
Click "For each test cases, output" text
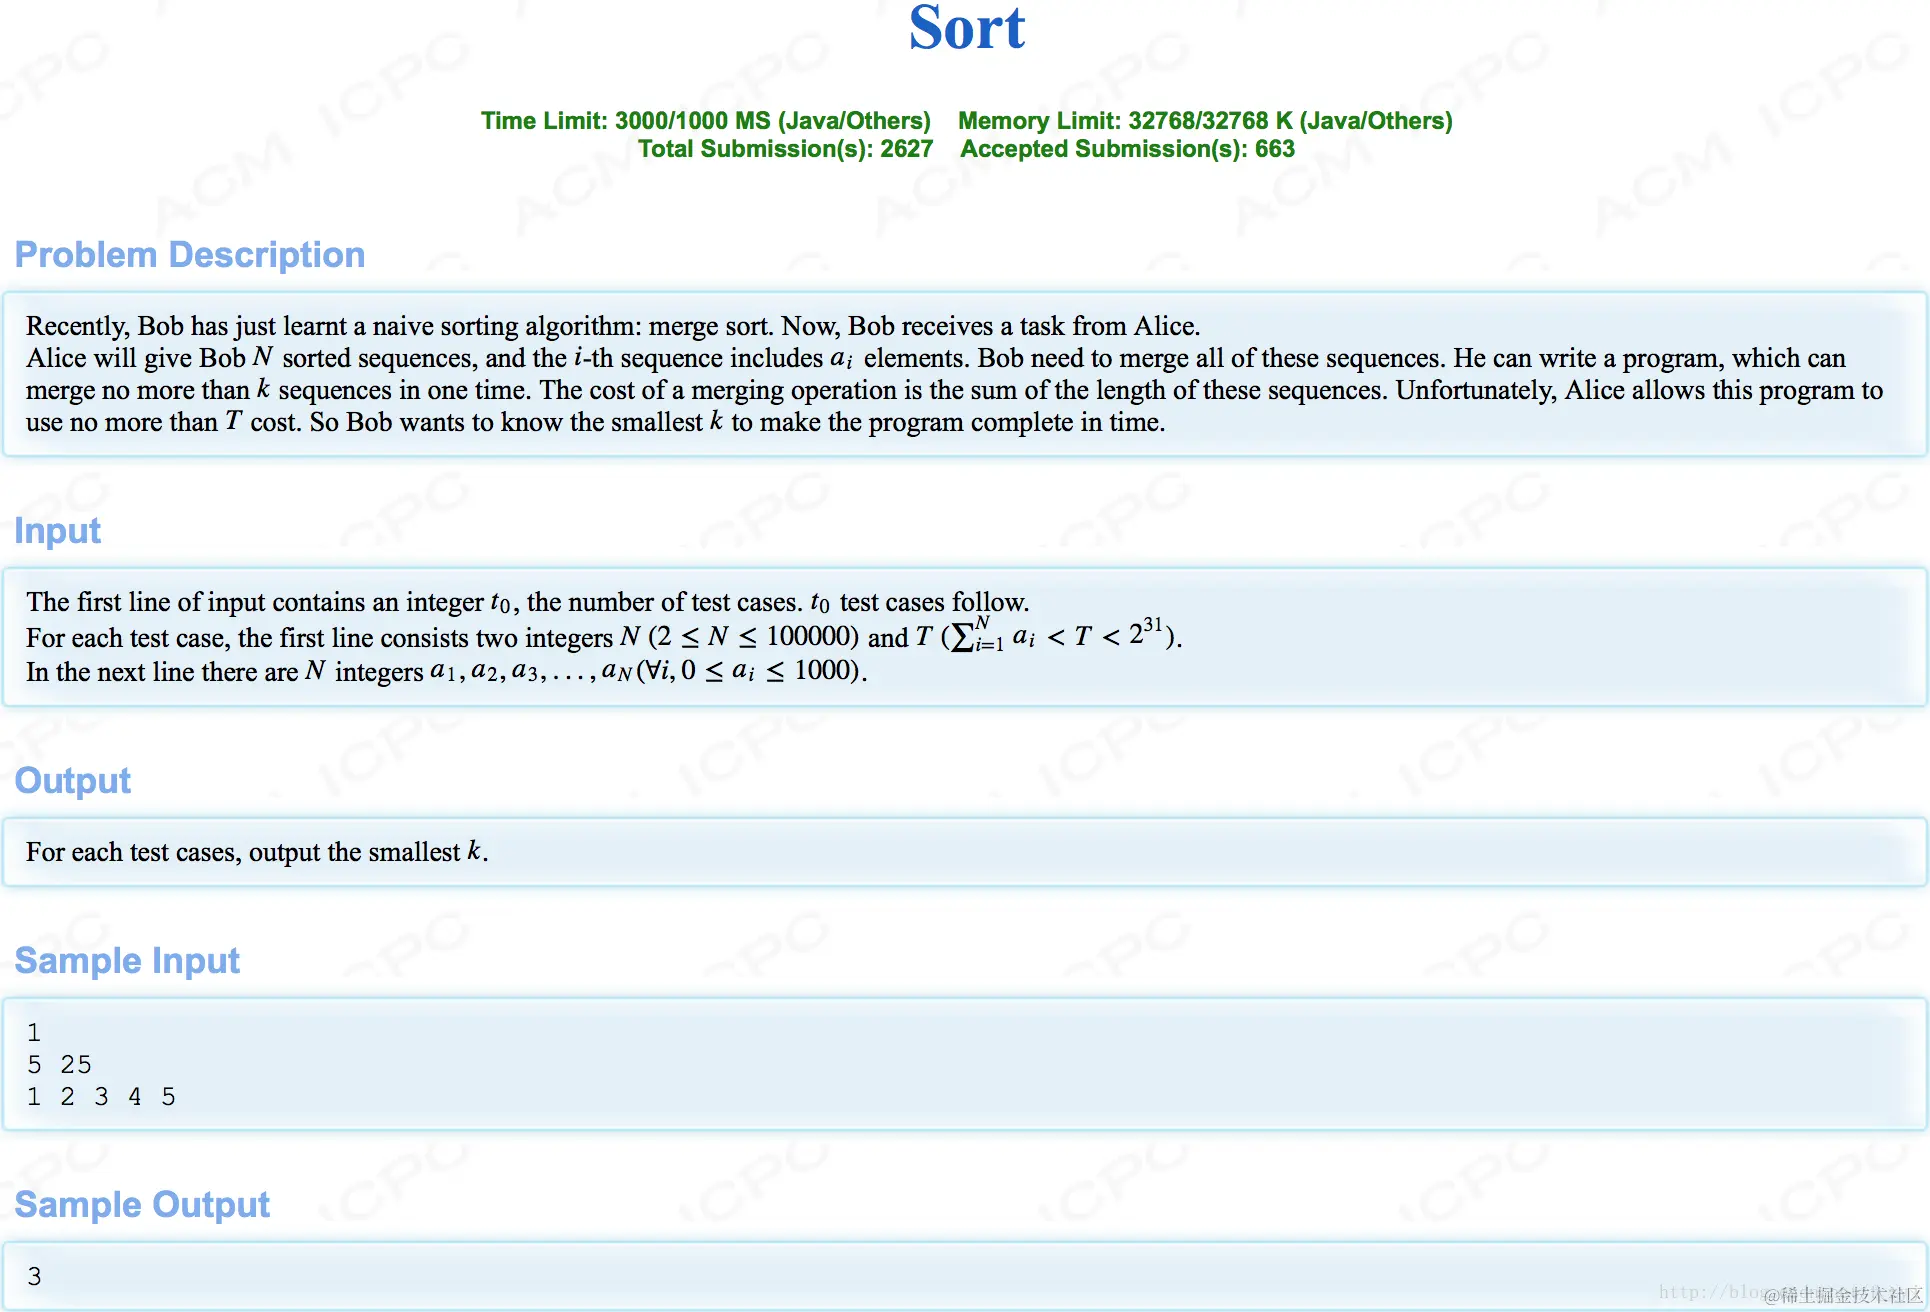tap(256, 852)
